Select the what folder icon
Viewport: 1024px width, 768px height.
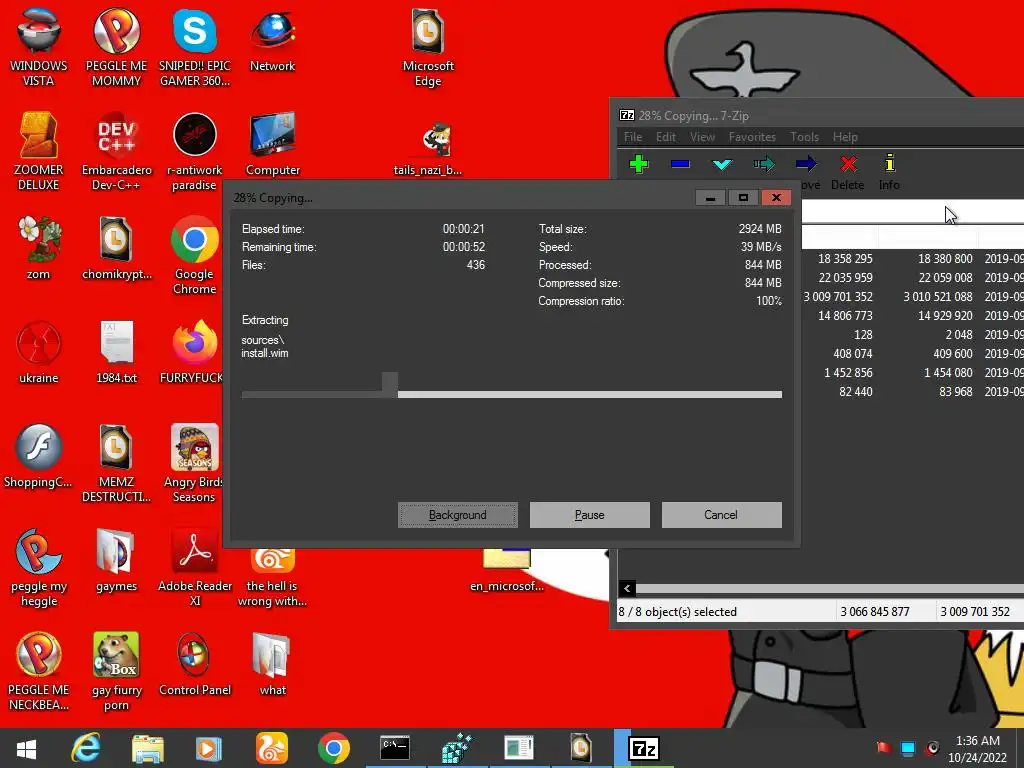coord(272,664)
